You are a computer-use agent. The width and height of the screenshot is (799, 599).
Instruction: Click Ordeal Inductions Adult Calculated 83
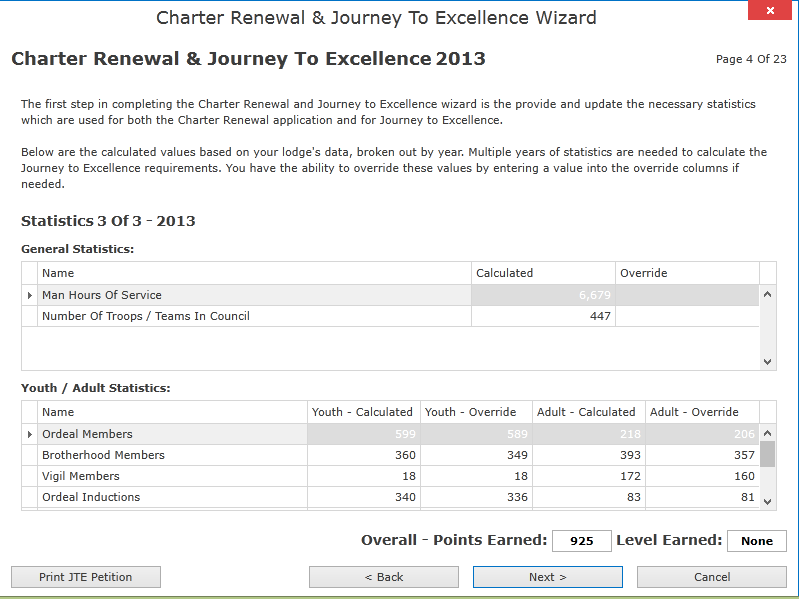[589, 497]
